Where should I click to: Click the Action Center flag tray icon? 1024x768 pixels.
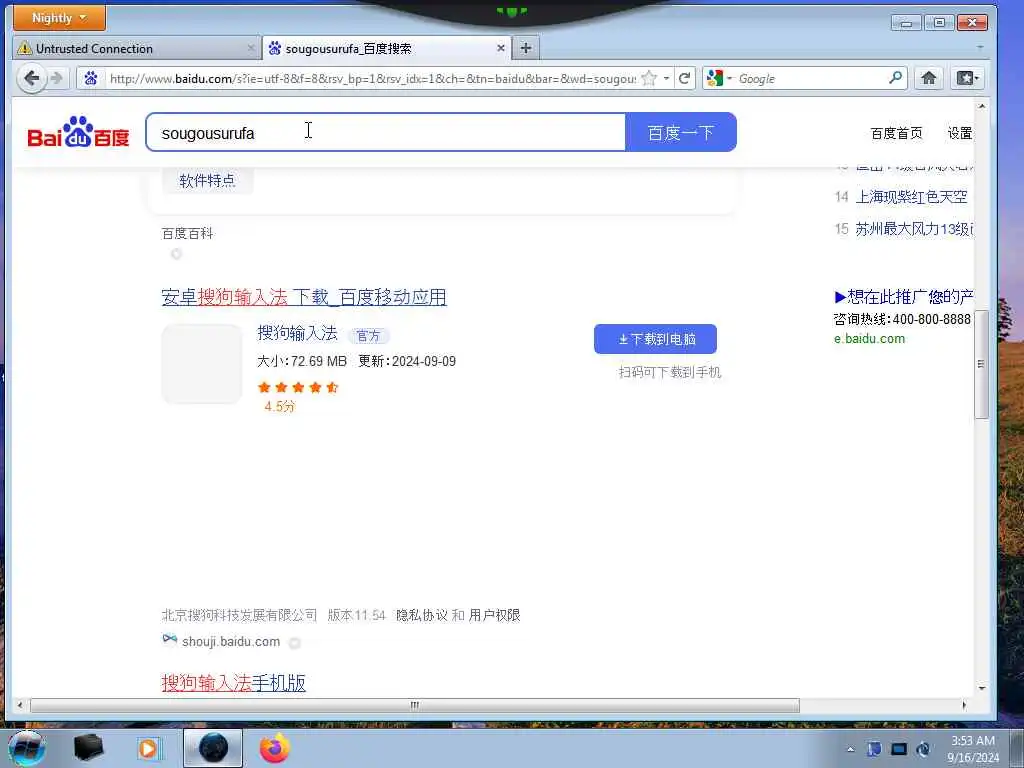pyautogui.click(x=874, y=750)
